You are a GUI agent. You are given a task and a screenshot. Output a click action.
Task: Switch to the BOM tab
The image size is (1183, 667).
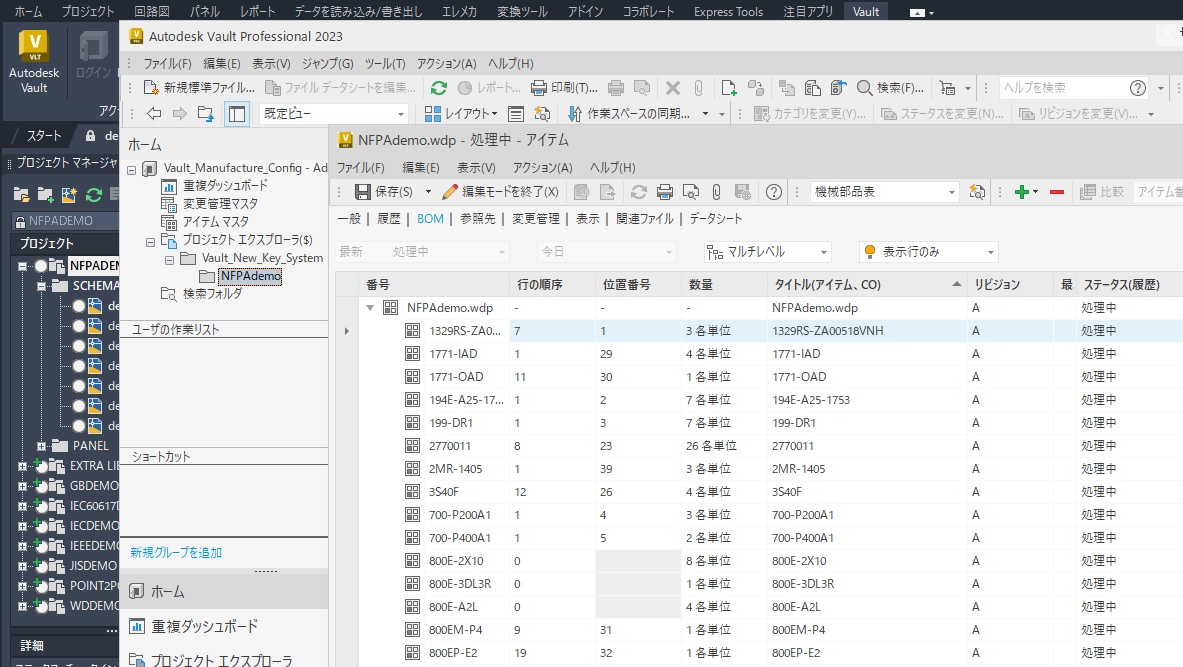pos(430,219)
